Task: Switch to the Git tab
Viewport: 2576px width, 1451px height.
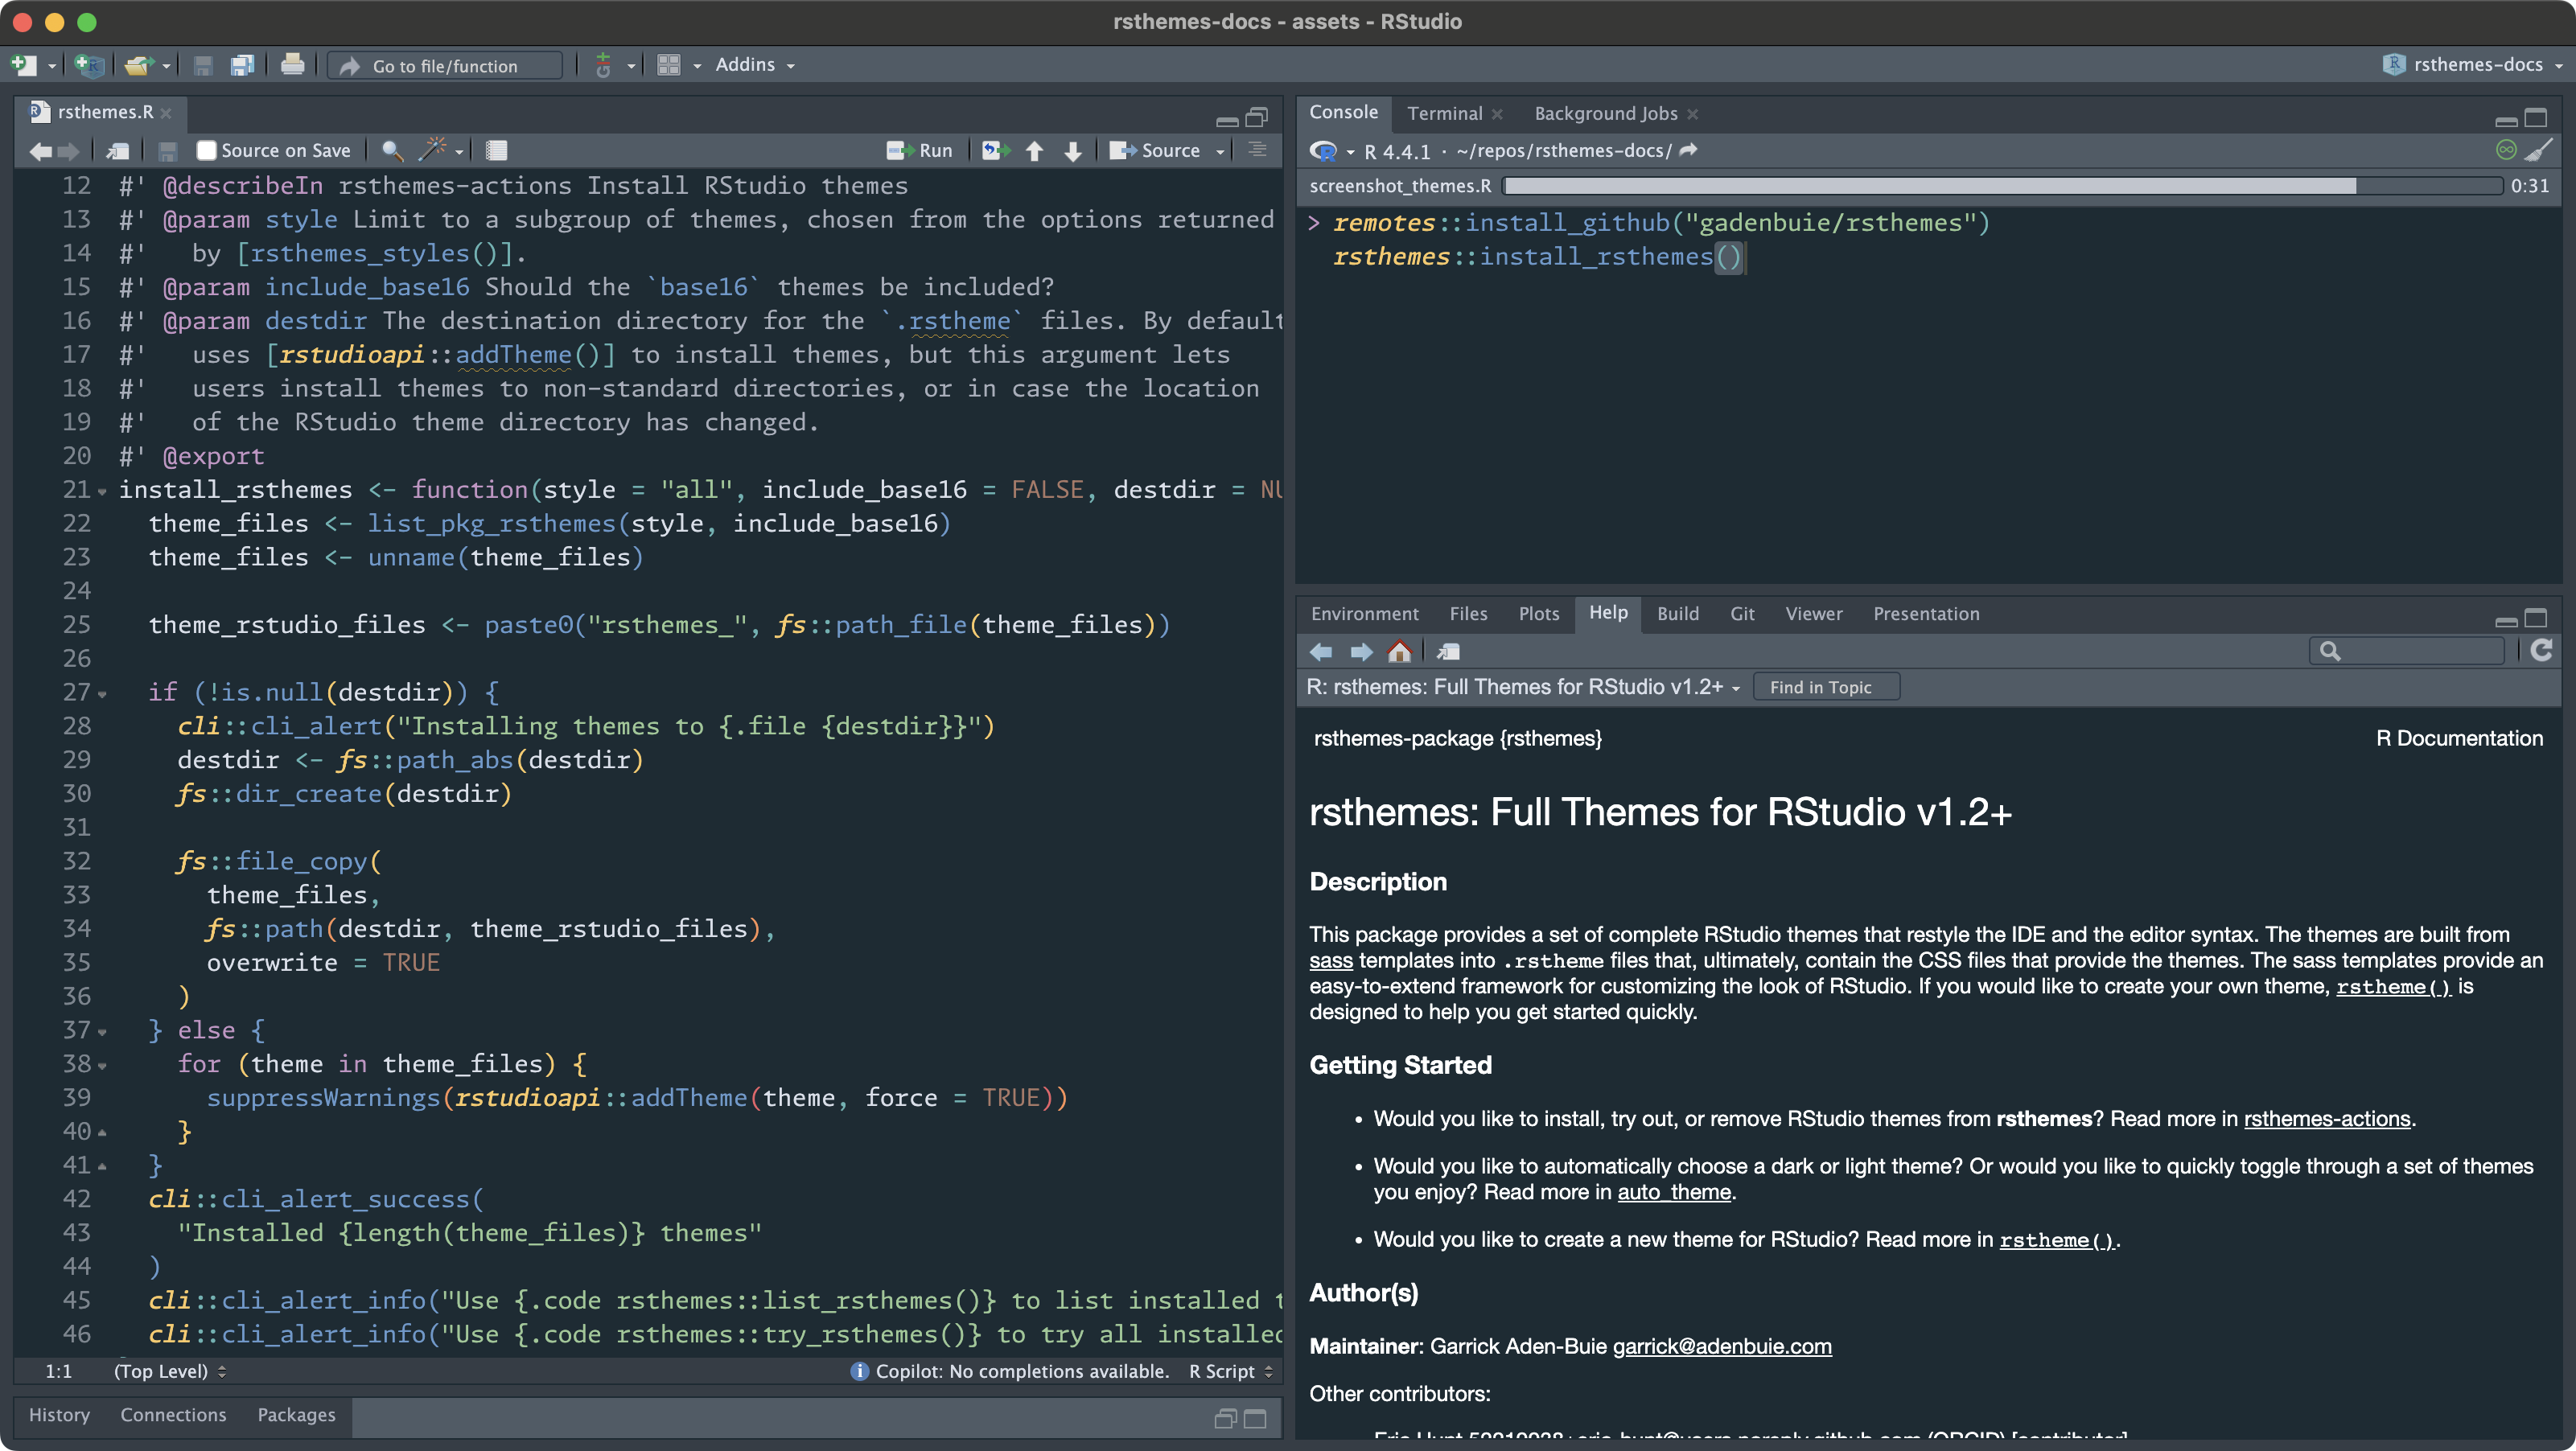Action: [1742, 614]
